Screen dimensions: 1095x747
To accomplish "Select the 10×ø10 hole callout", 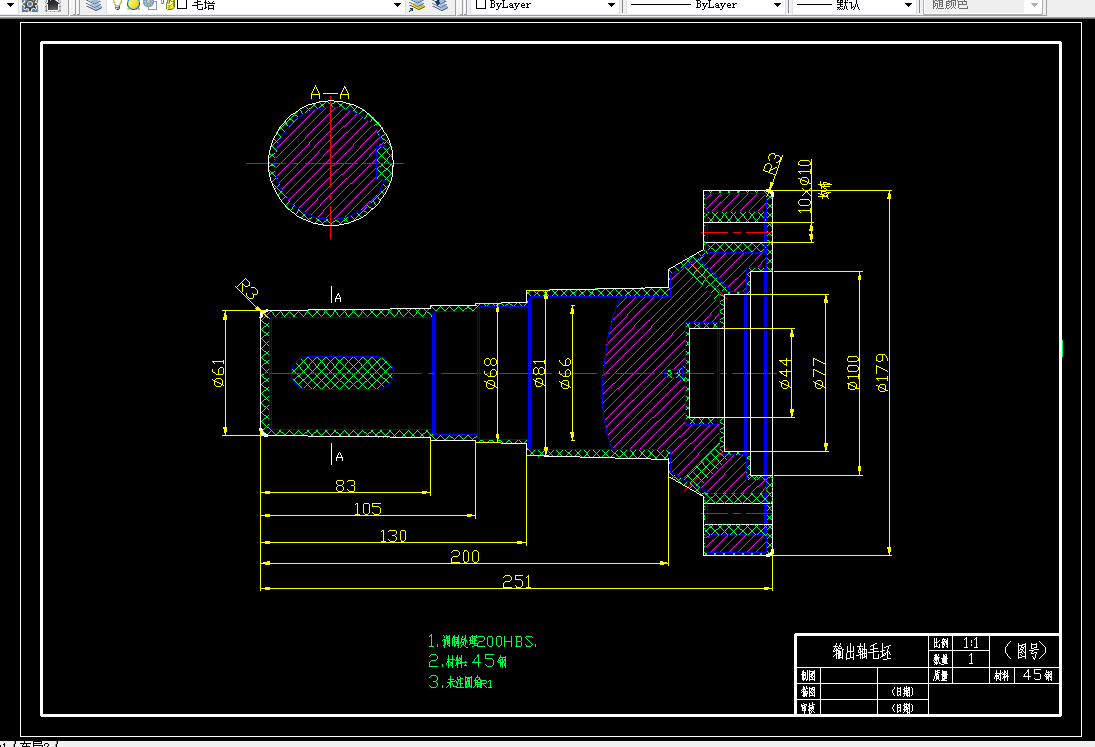I will click(805, 186).
